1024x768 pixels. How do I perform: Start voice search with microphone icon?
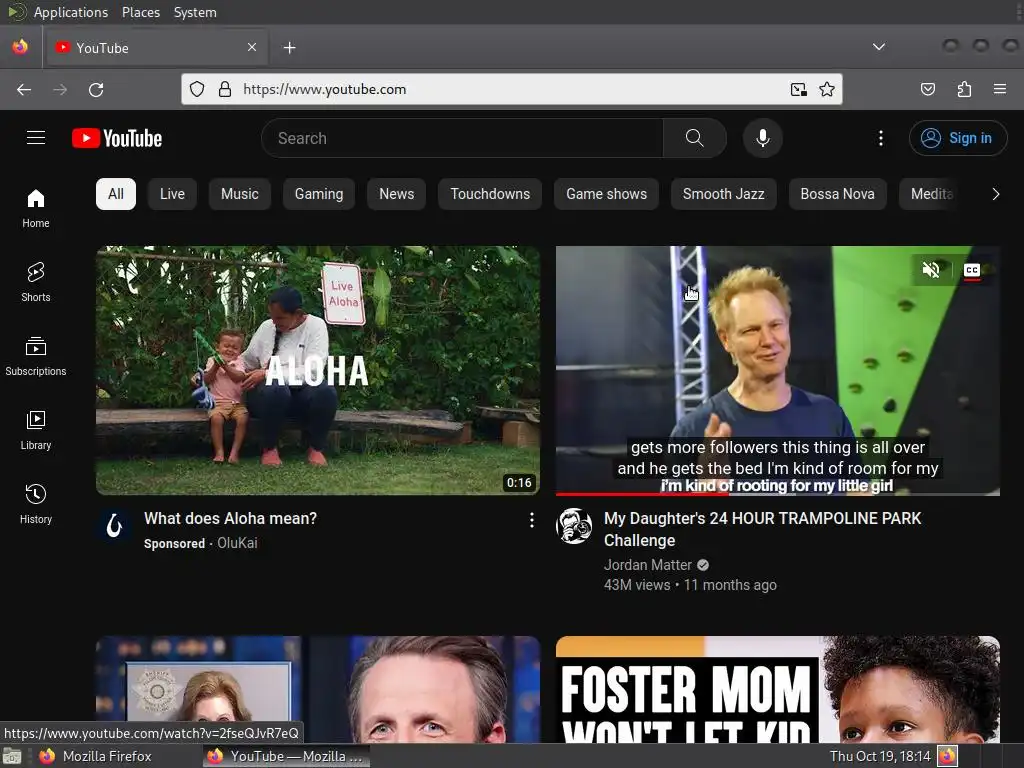click(x=762, y=138)
